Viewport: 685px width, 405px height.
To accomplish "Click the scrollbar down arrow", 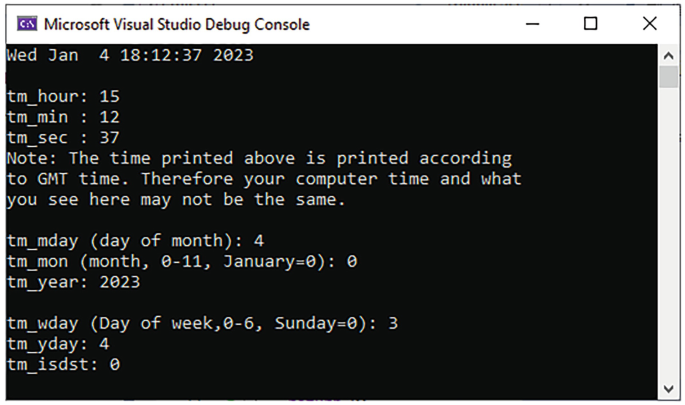I will (668, 388).
